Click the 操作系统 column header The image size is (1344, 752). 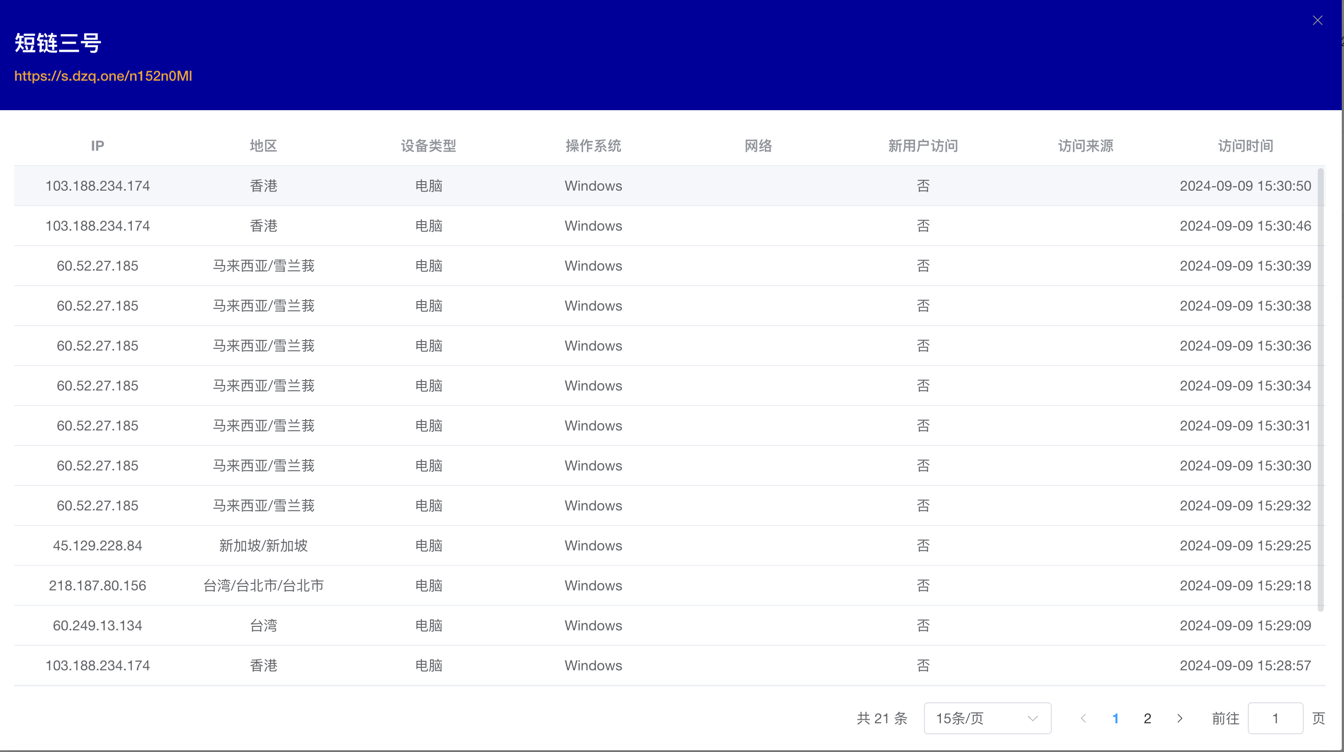(x=593, y=146)
